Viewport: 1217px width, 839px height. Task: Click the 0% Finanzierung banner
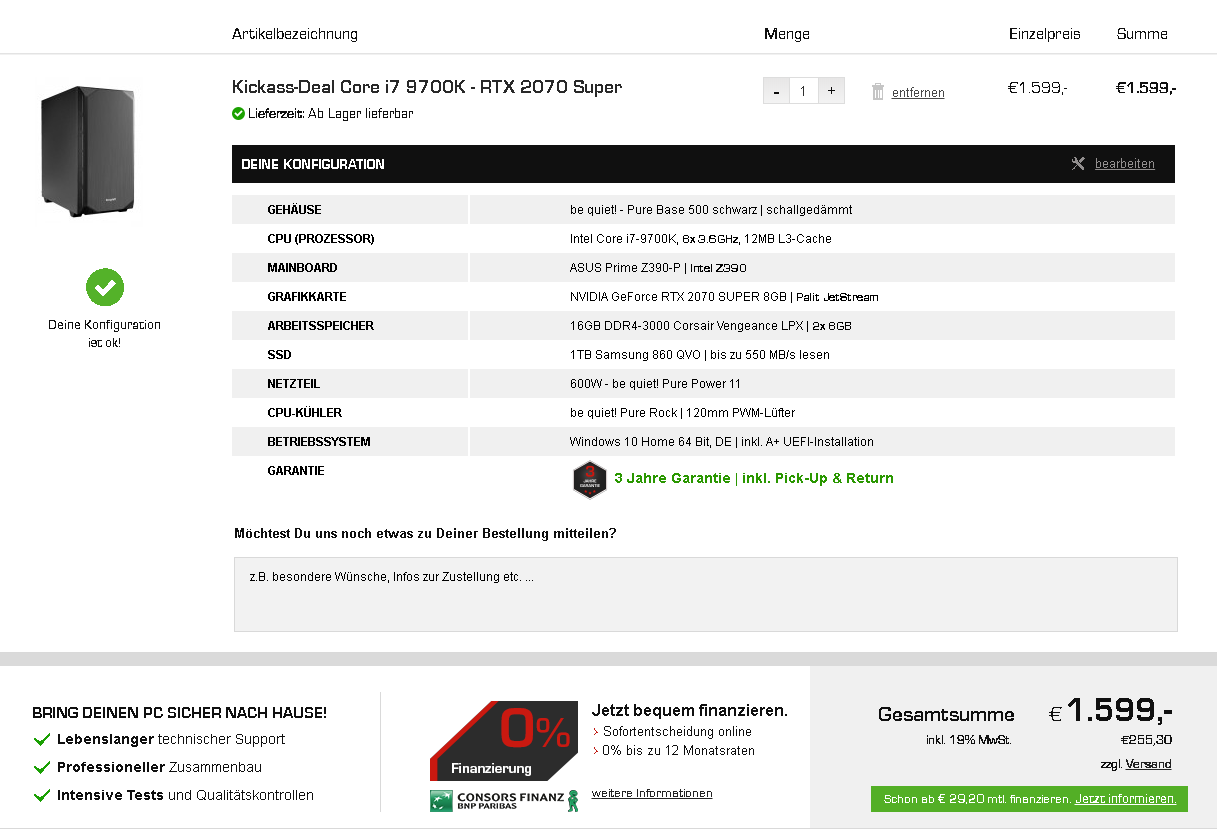pos(503,741)
